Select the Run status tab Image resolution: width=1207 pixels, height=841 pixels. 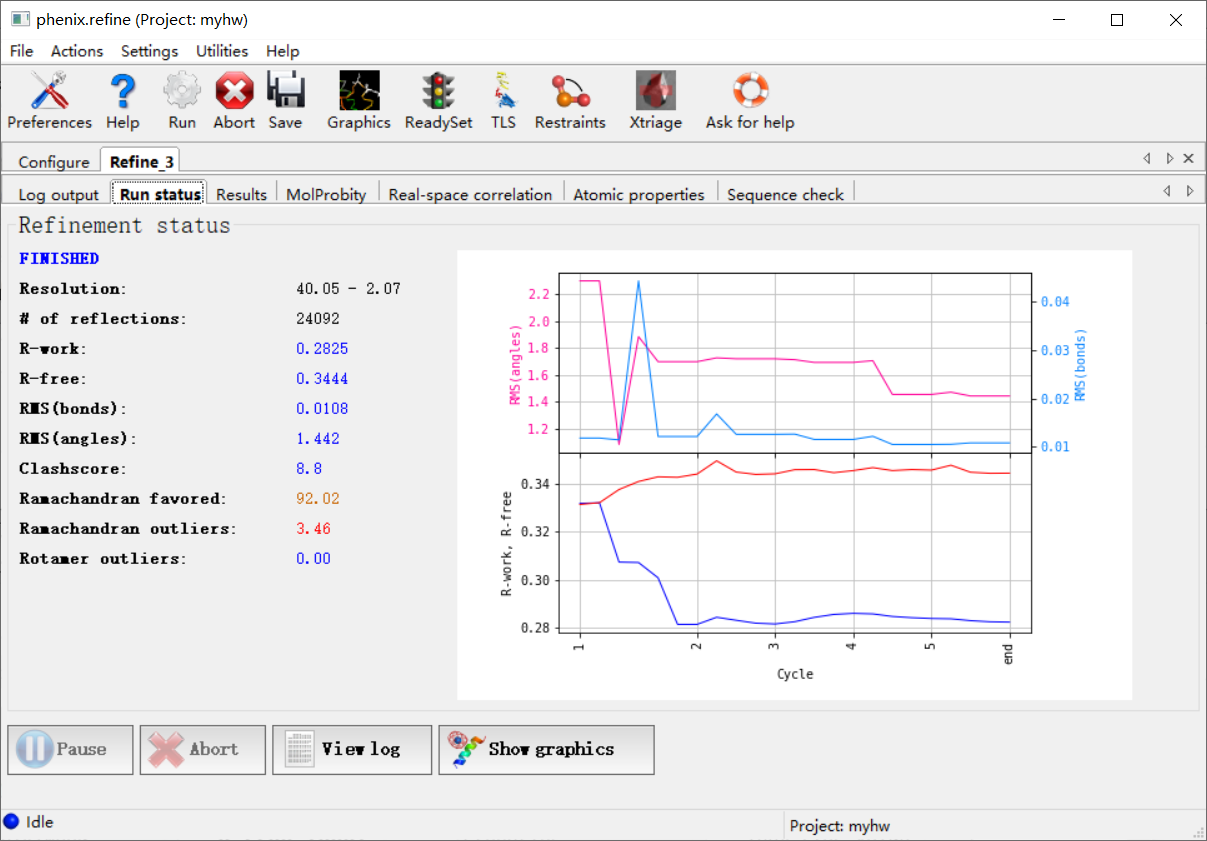click(160, 194)
